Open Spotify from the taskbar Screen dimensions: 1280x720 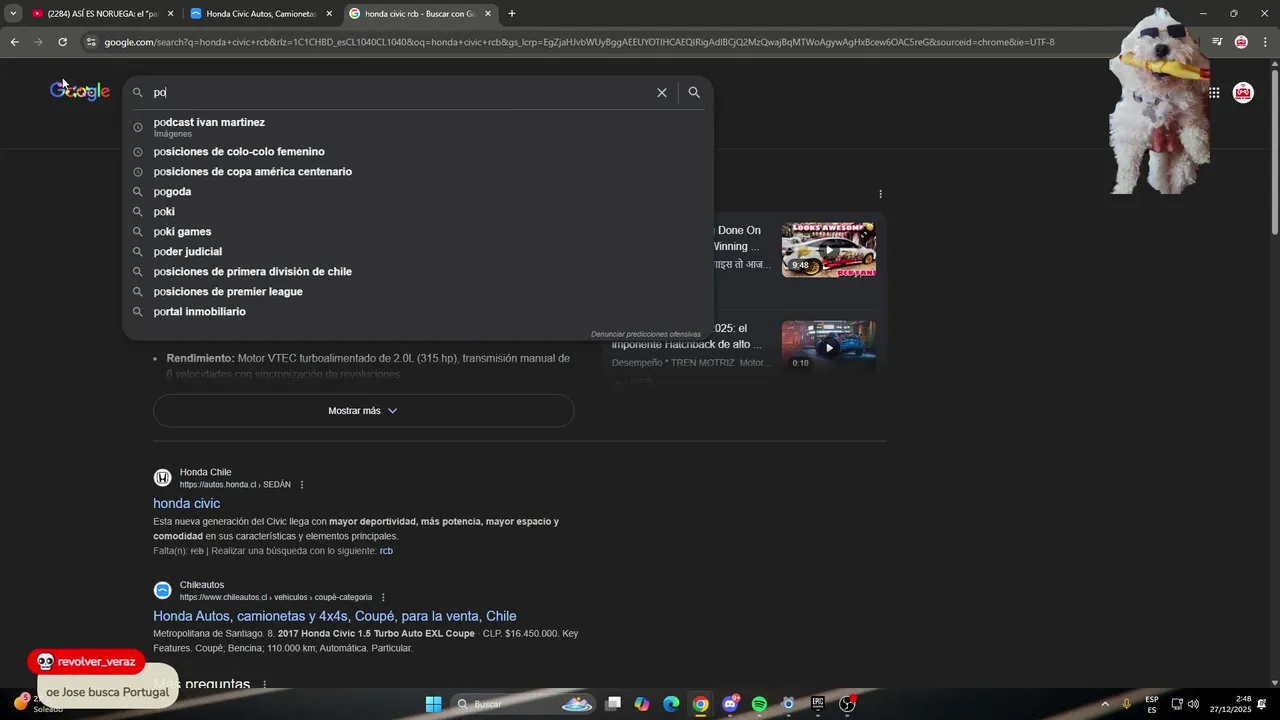[759, 704]
